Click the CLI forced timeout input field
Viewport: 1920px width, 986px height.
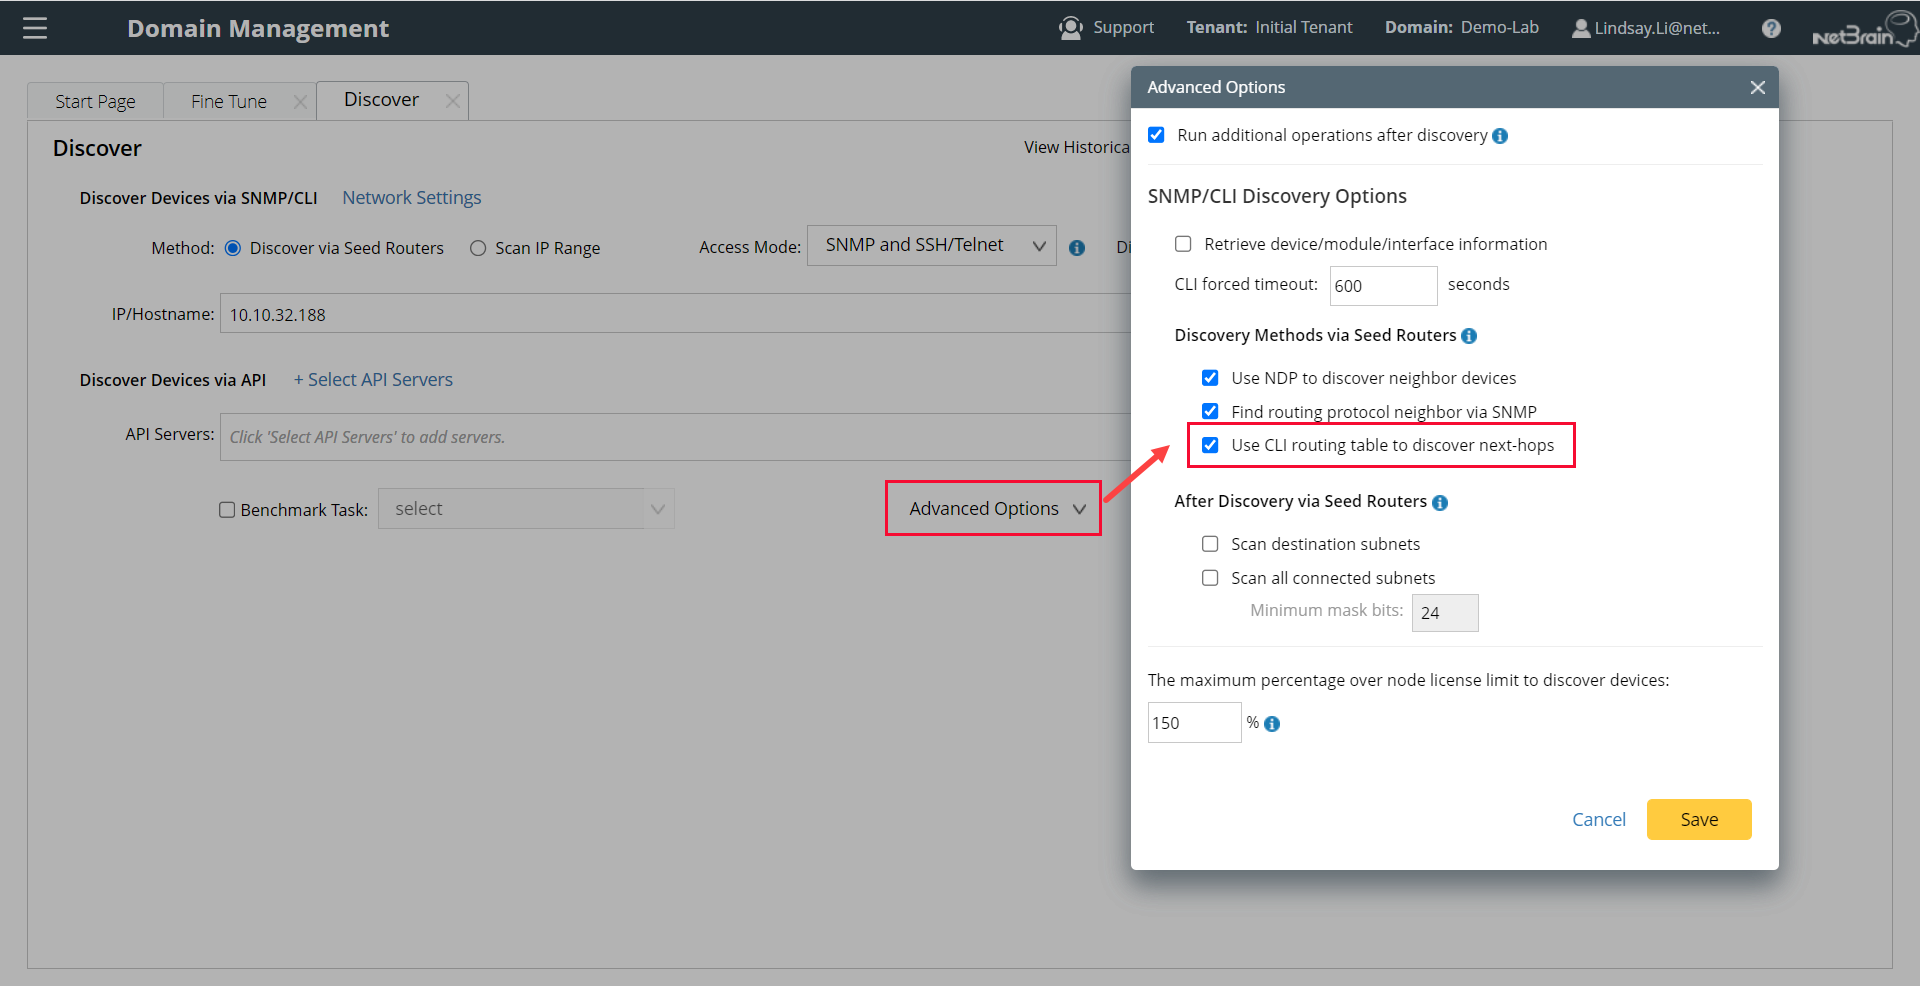[x=1382, y=286]
